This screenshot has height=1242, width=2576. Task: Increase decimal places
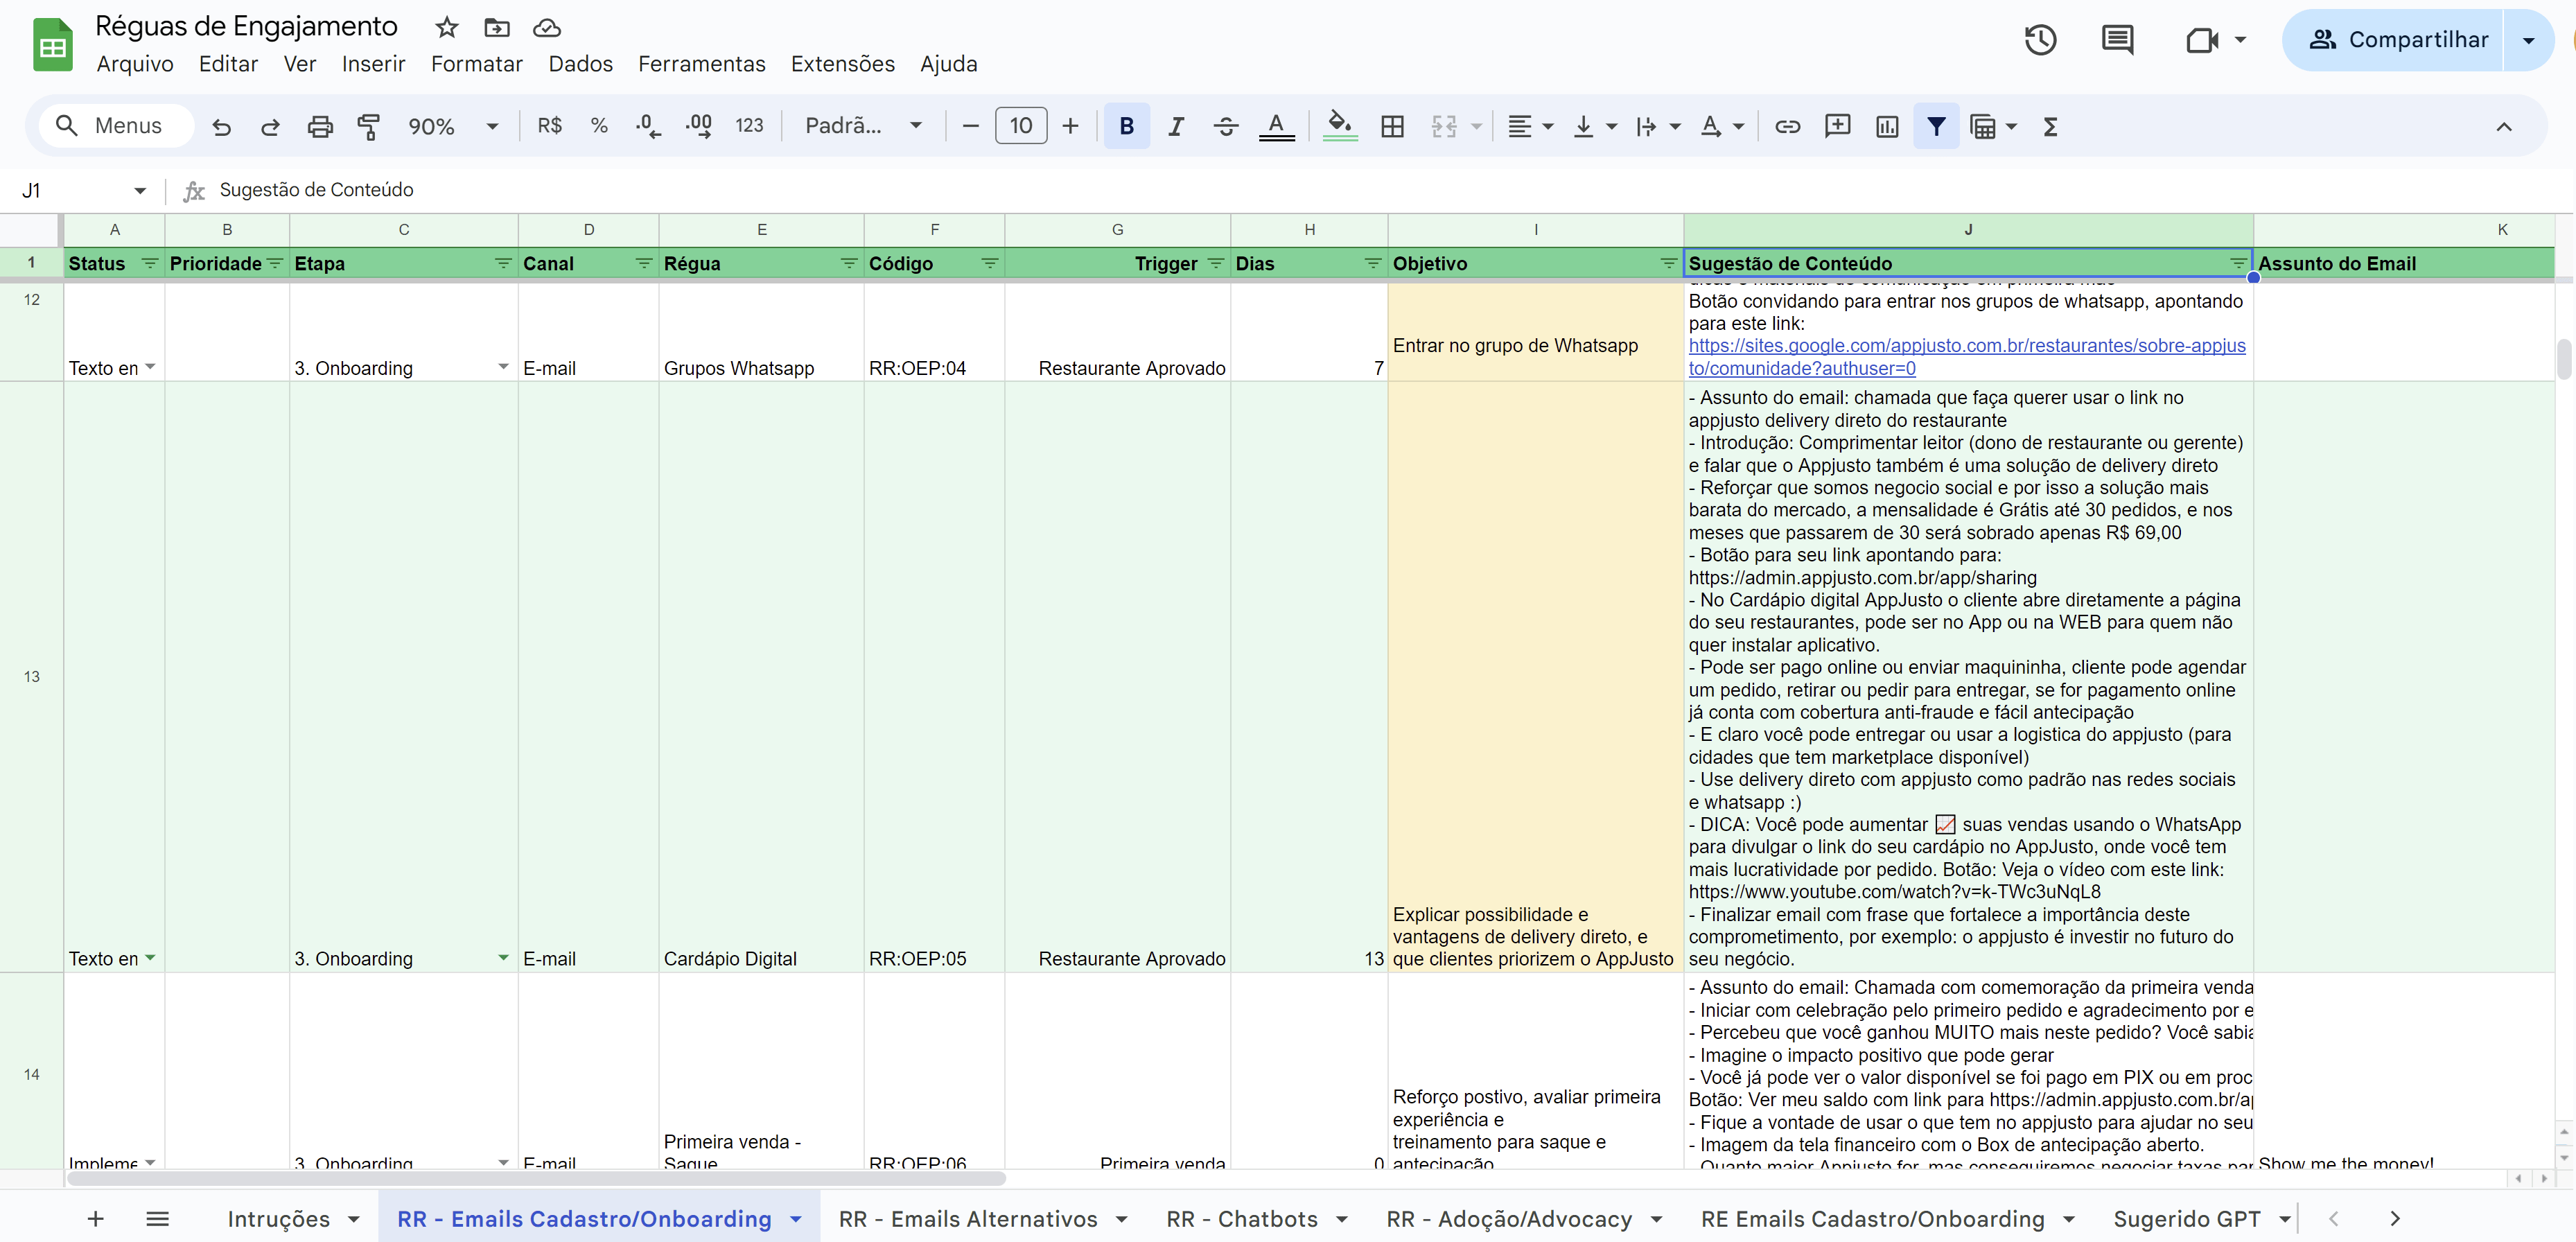(x=699, y=126)
